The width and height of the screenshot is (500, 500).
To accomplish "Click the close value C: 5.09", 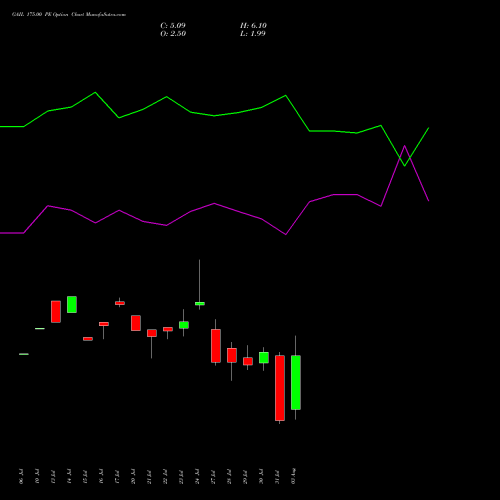I will 173,26.
